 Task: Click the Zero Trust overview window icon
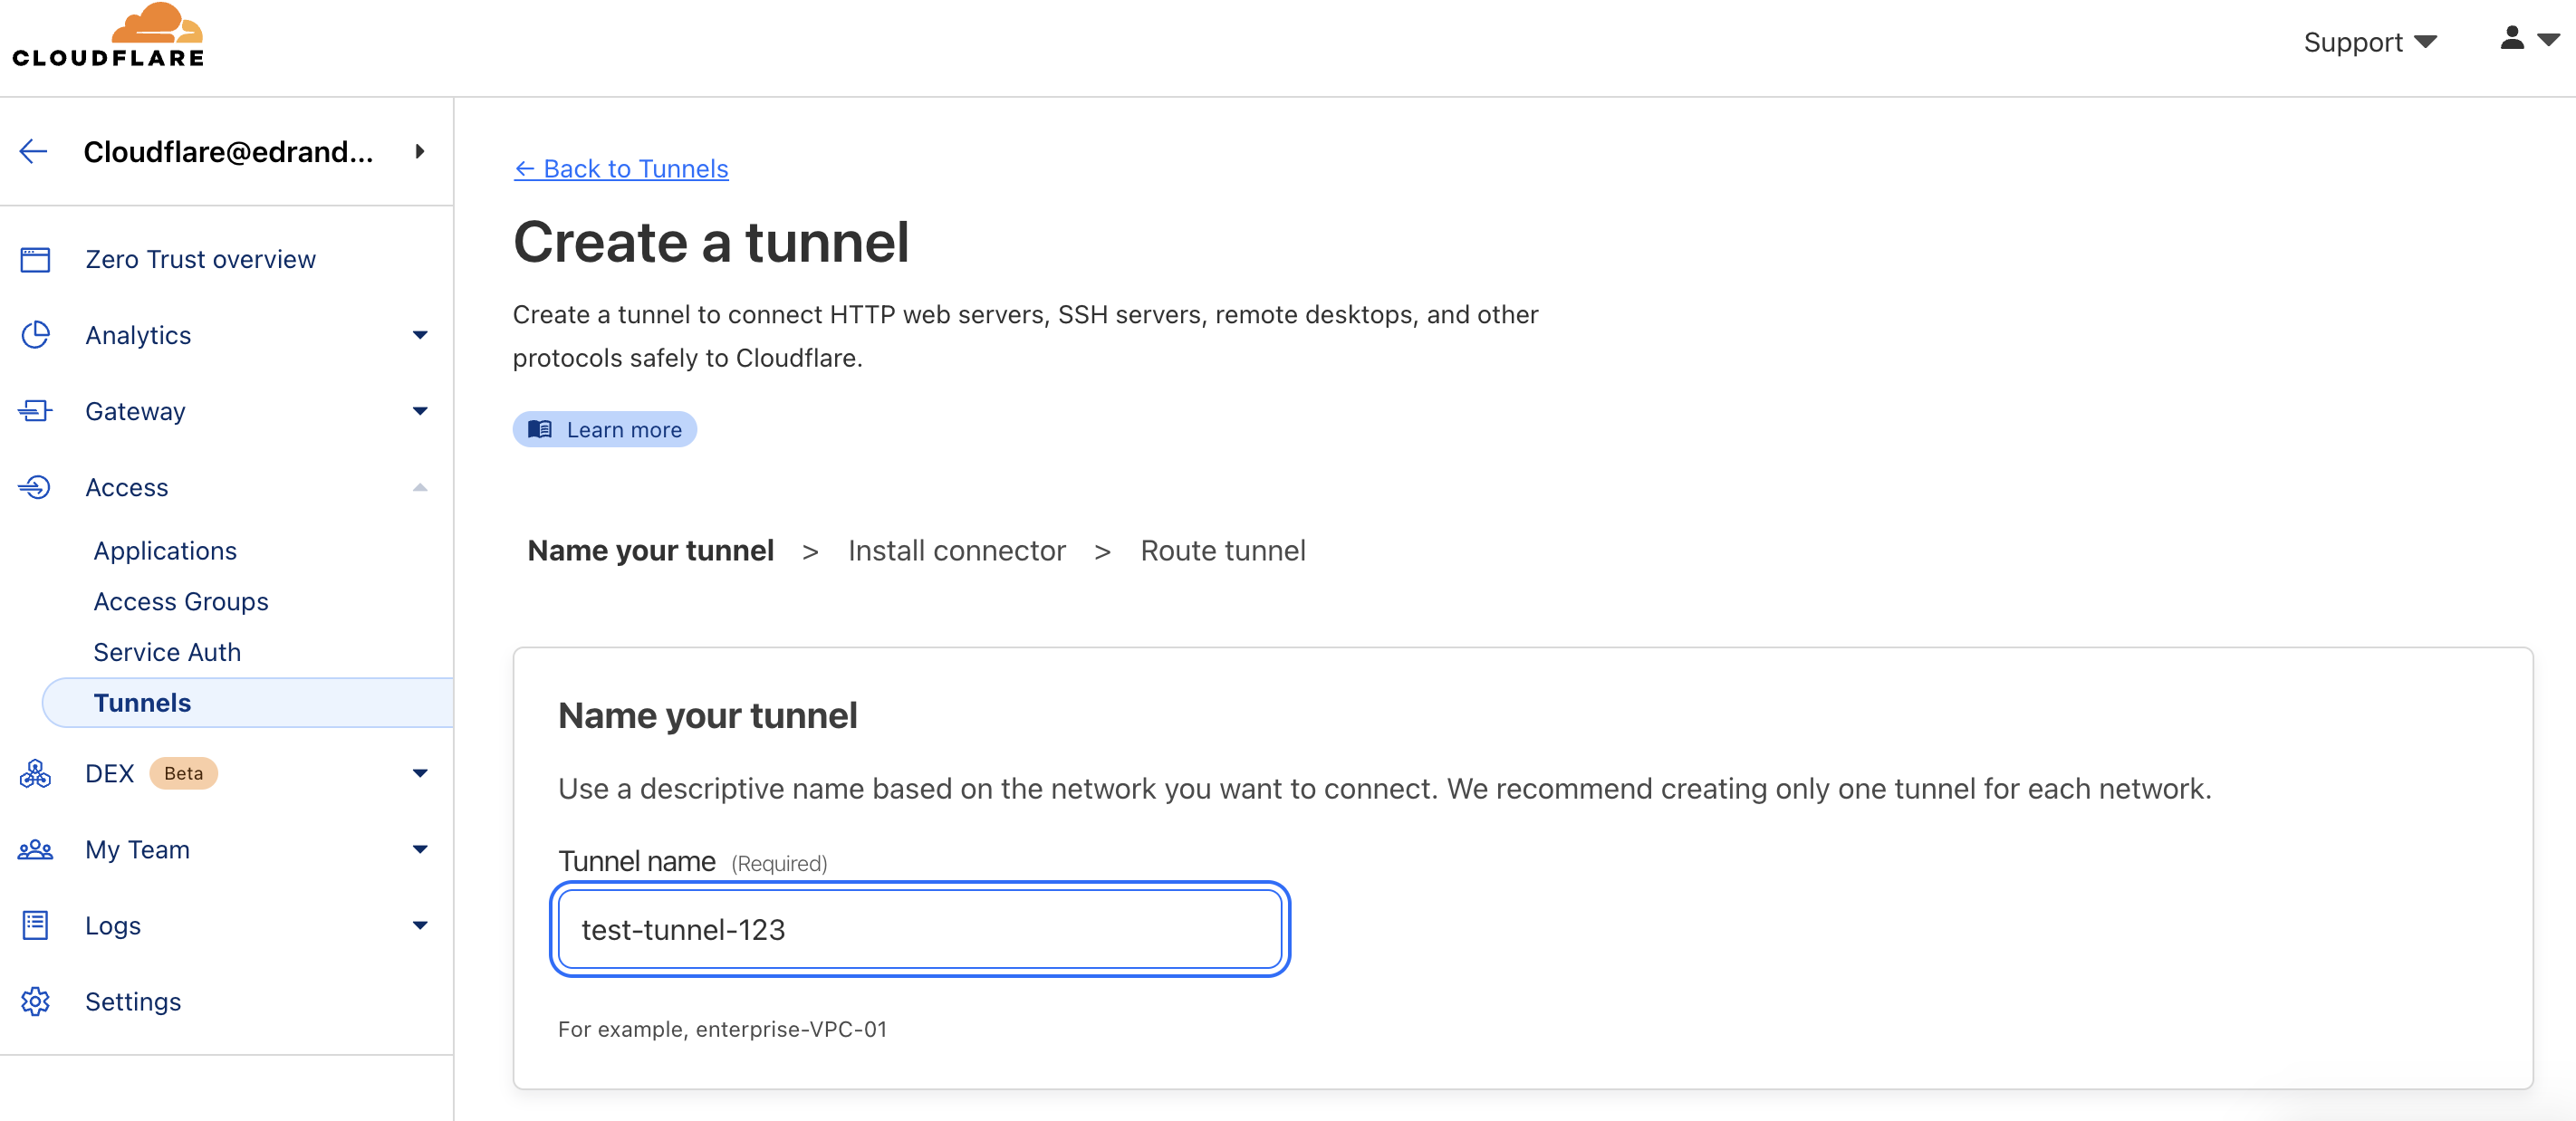pos(35,260)
